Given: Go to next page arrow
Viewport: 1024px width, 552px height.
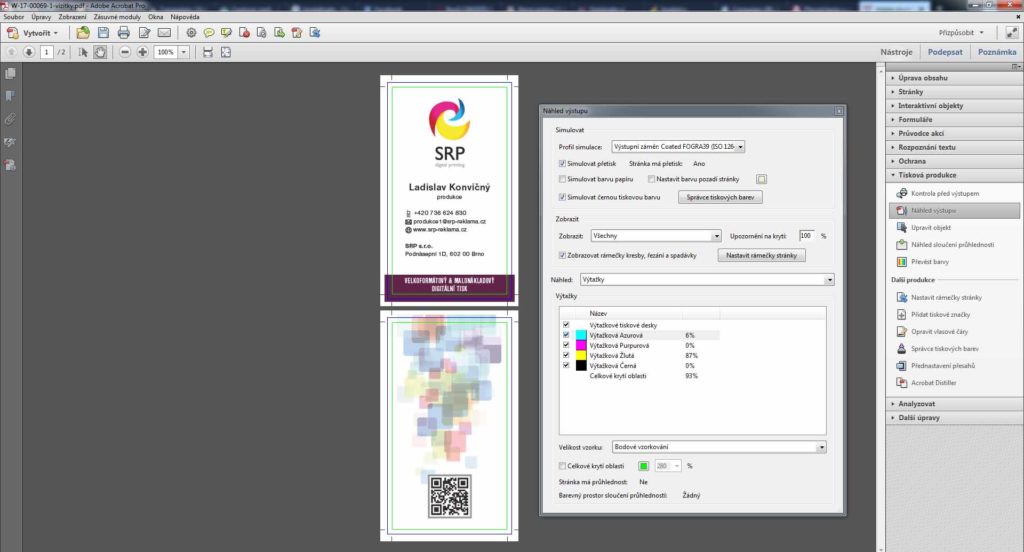Looking at the screenshot, I should tap(29, 52).
